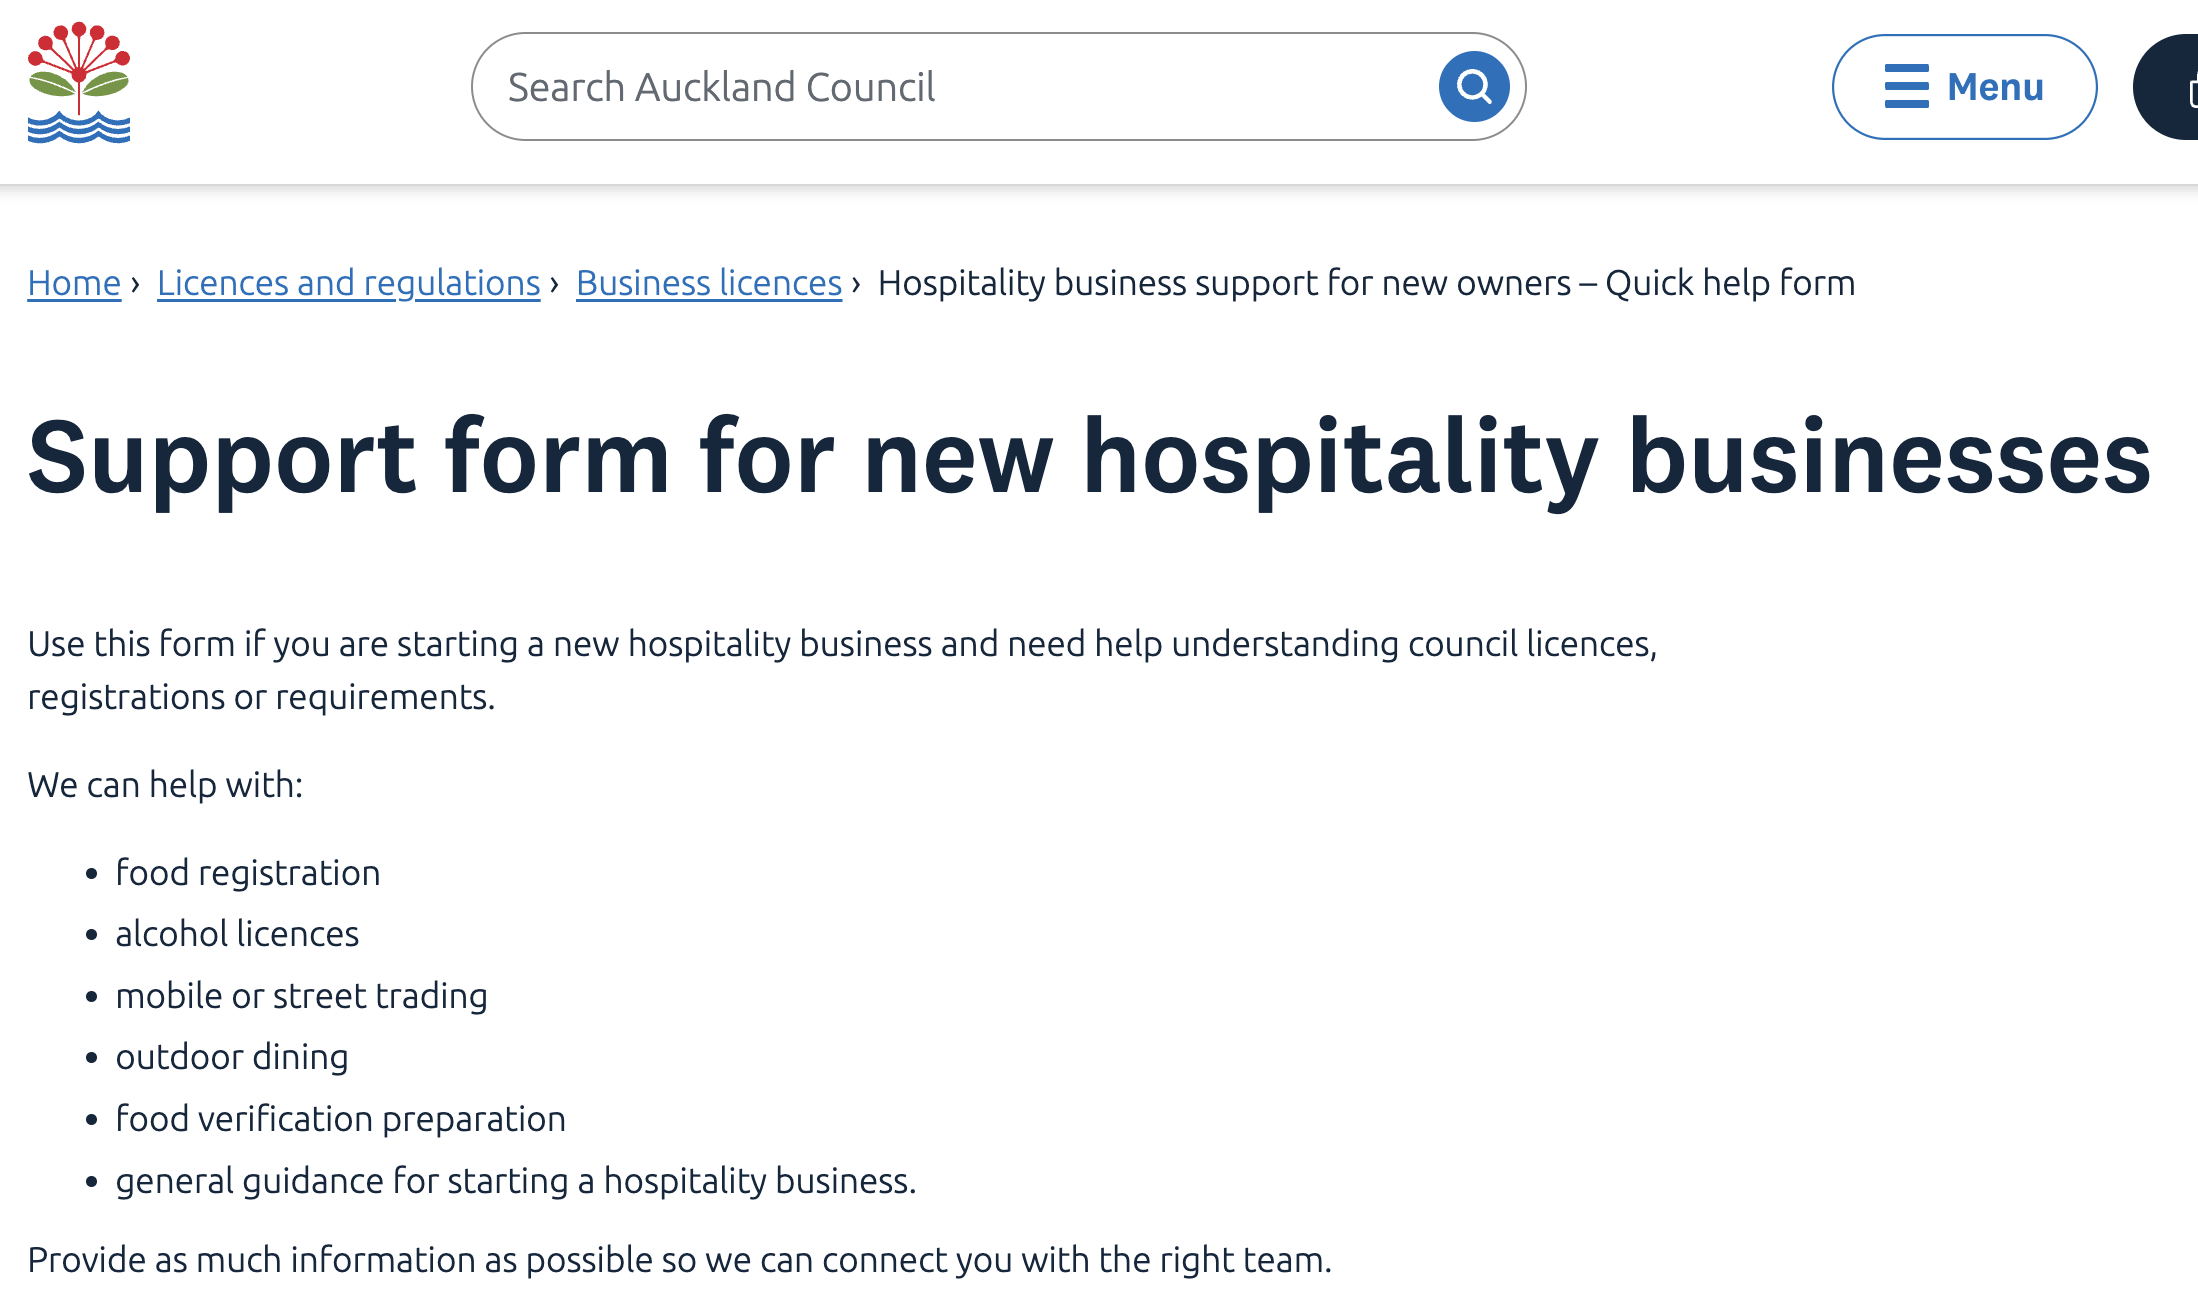Click the food verification preparation item
The image size is (2198, 1316).
pos(341,1119)
